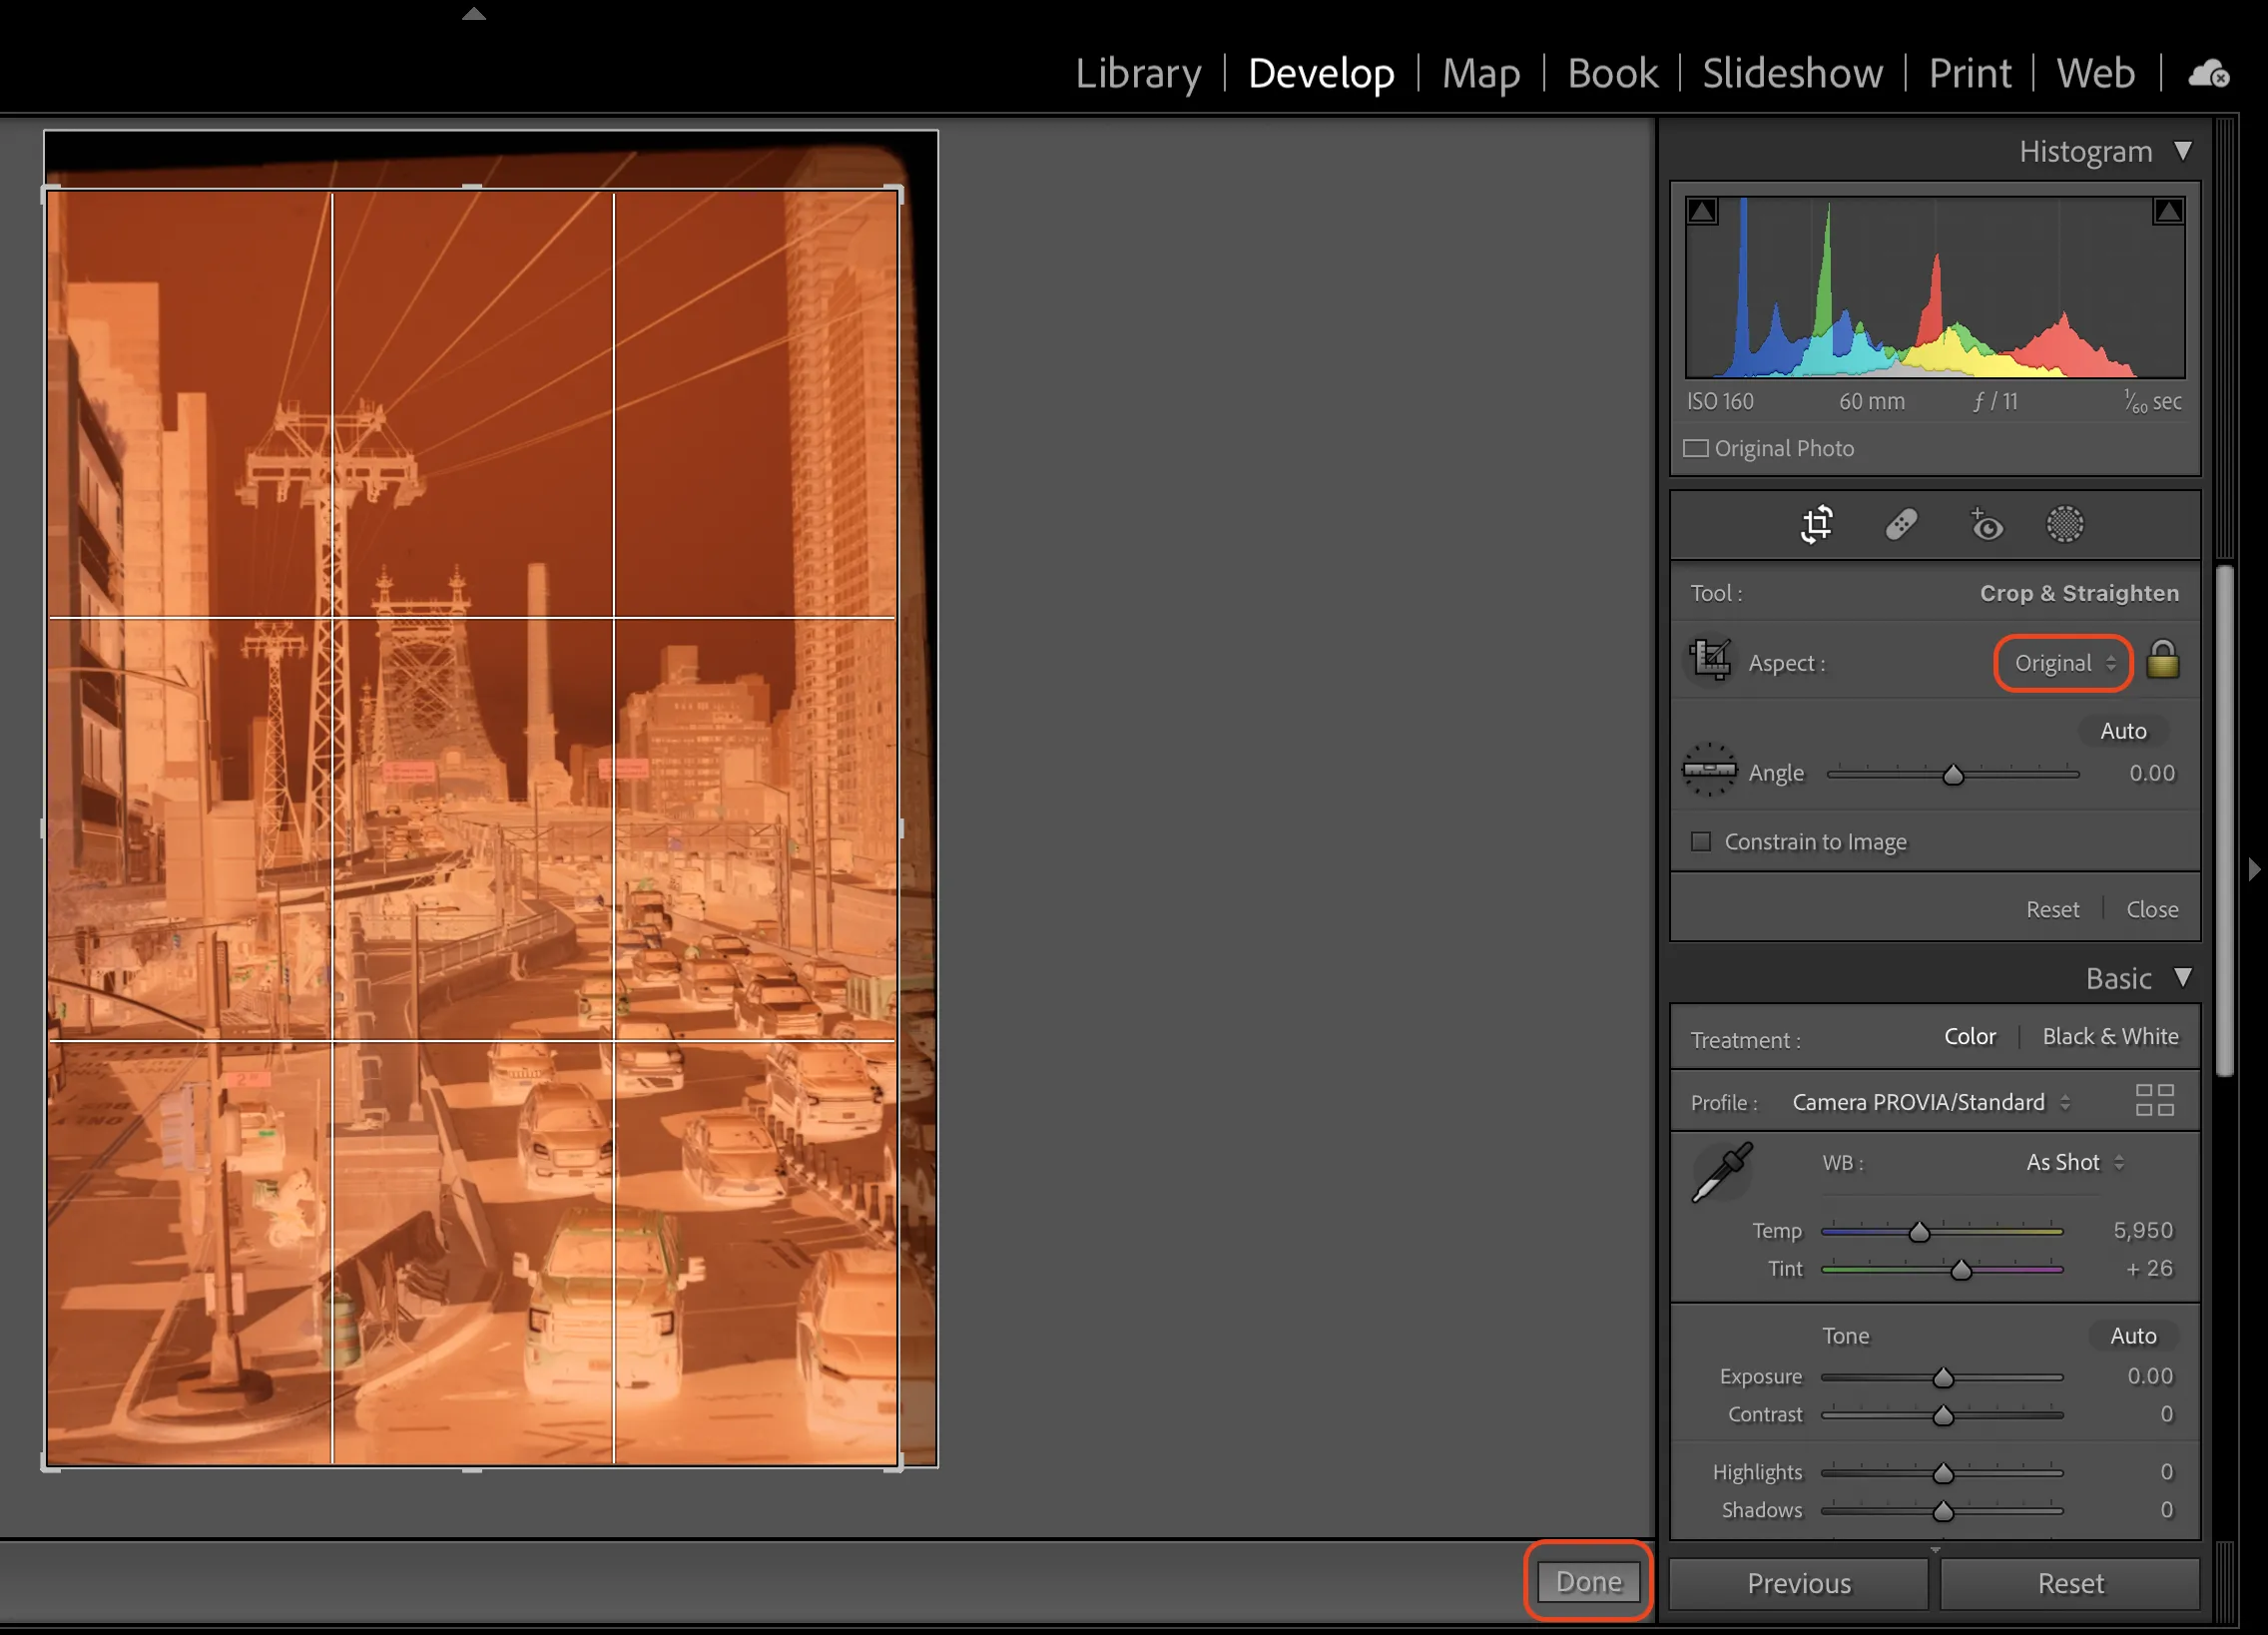Image resolution: width=2268 pixels, height=1635 pixels.
Task: Switch to the Map module
Action: pyautogui.click(x=1480, y=73)
